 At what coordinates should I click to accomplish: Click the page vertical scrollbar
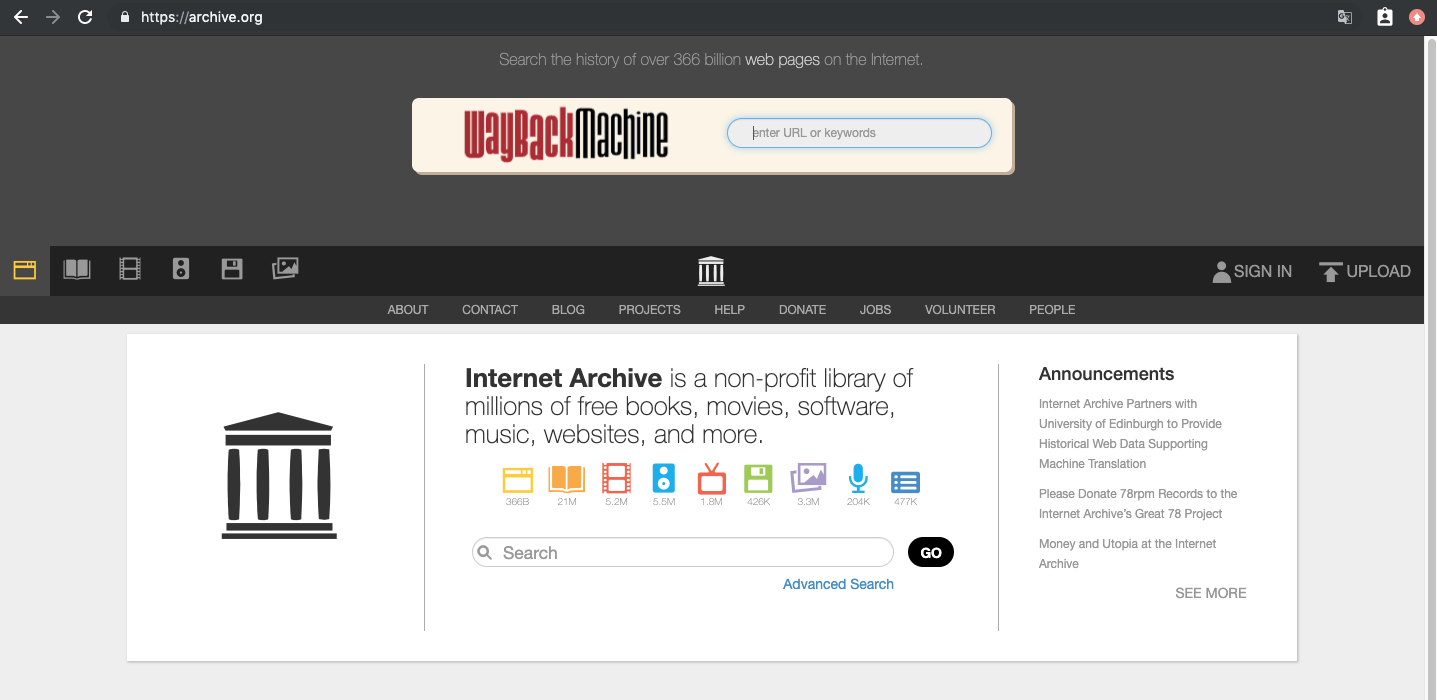[x=1430, y=368]
